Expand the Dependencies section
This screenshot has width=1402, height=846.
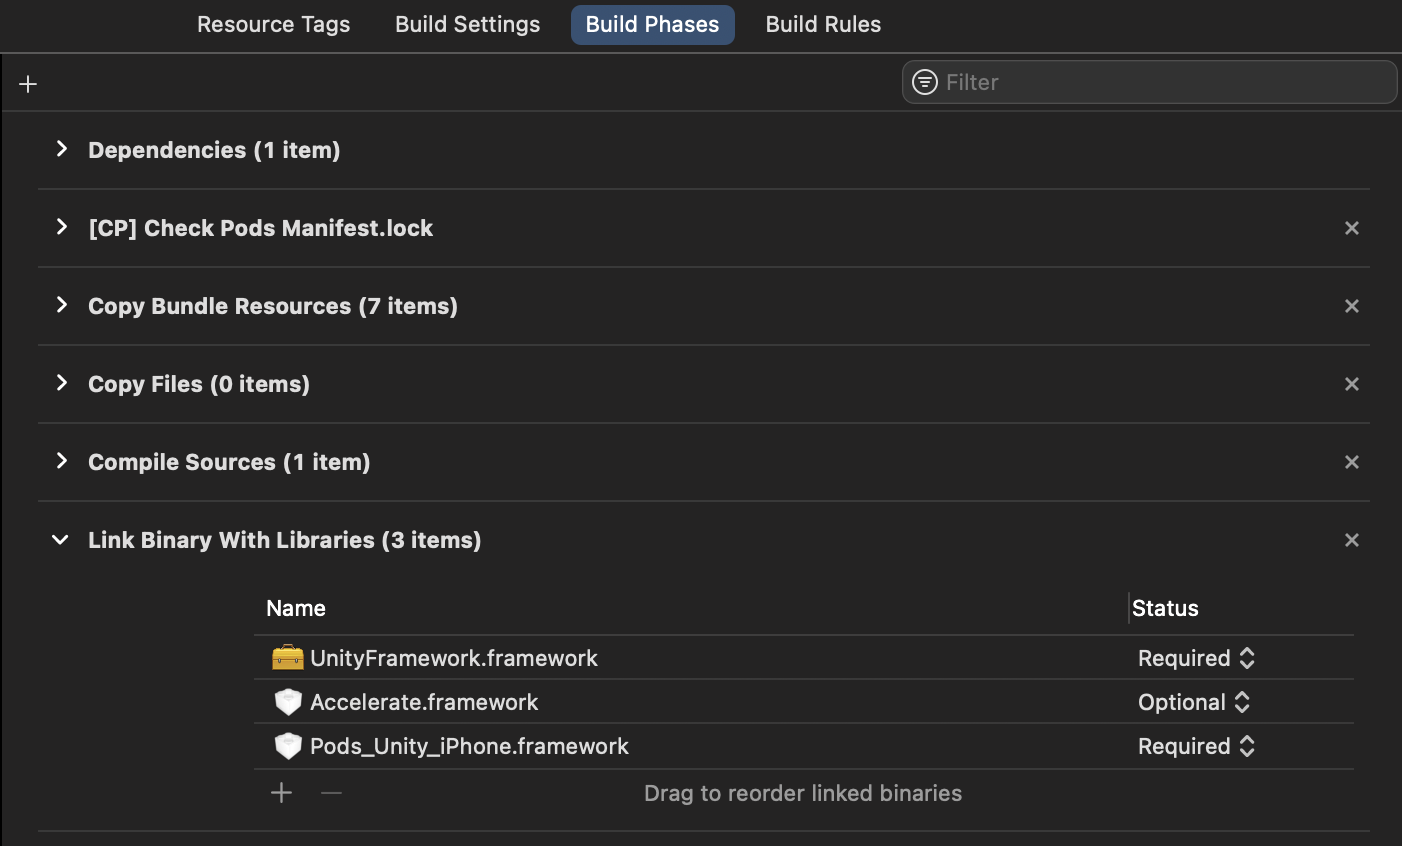pyautogui.click(x=62, y=149)
